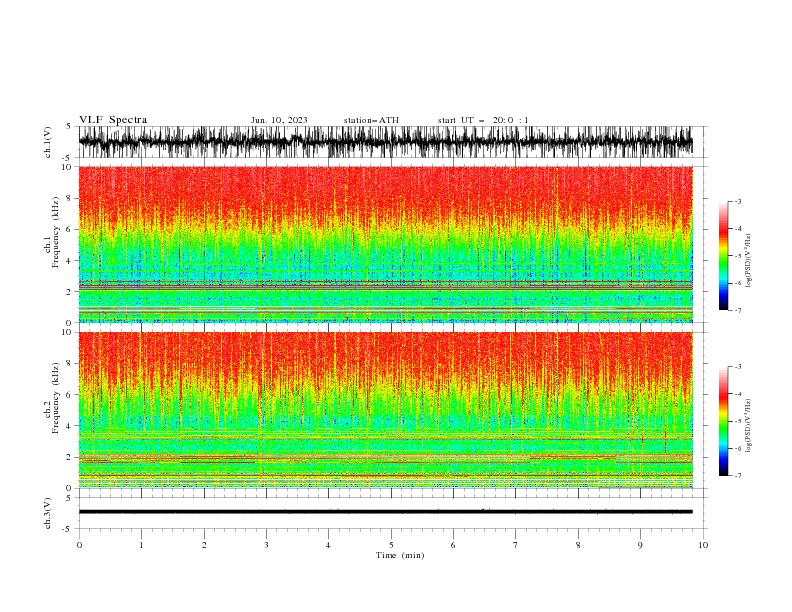Click the "6" kHz tick of ch.2 spectrogram

(69, 394)
